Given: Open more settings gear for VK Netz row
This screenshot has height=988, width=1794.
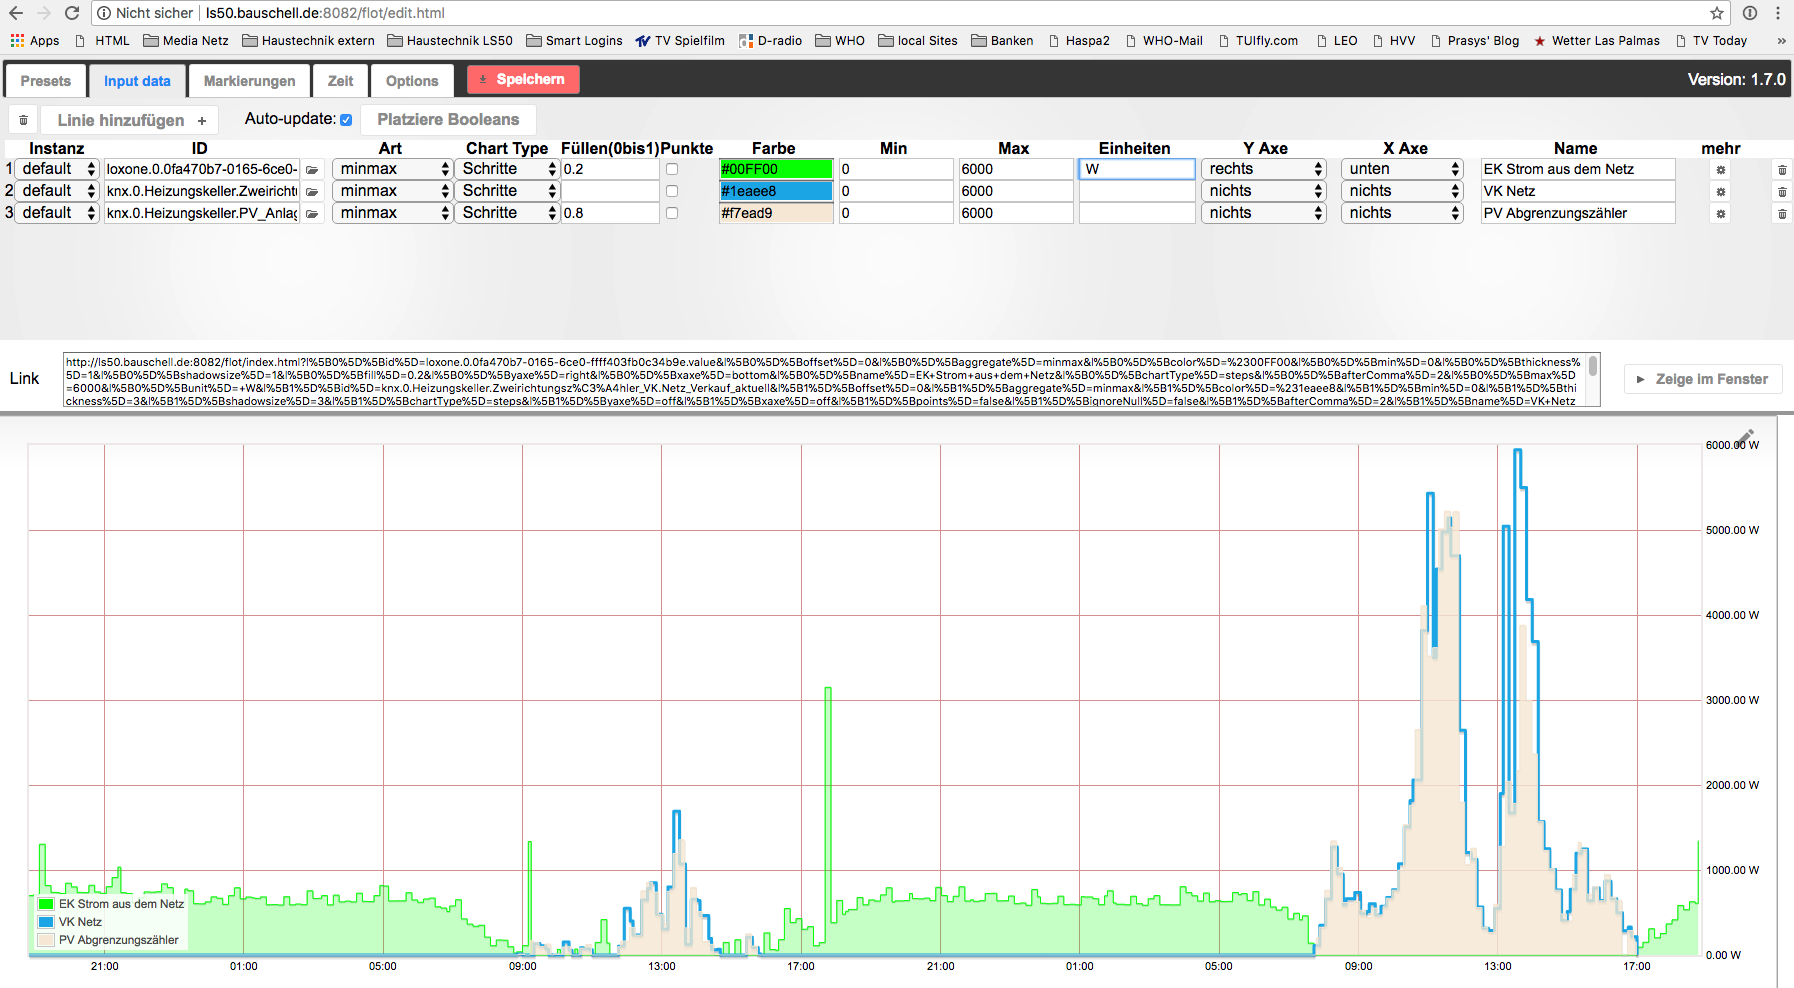Looking at the screenshot, I should click(x=1721, y=191).
